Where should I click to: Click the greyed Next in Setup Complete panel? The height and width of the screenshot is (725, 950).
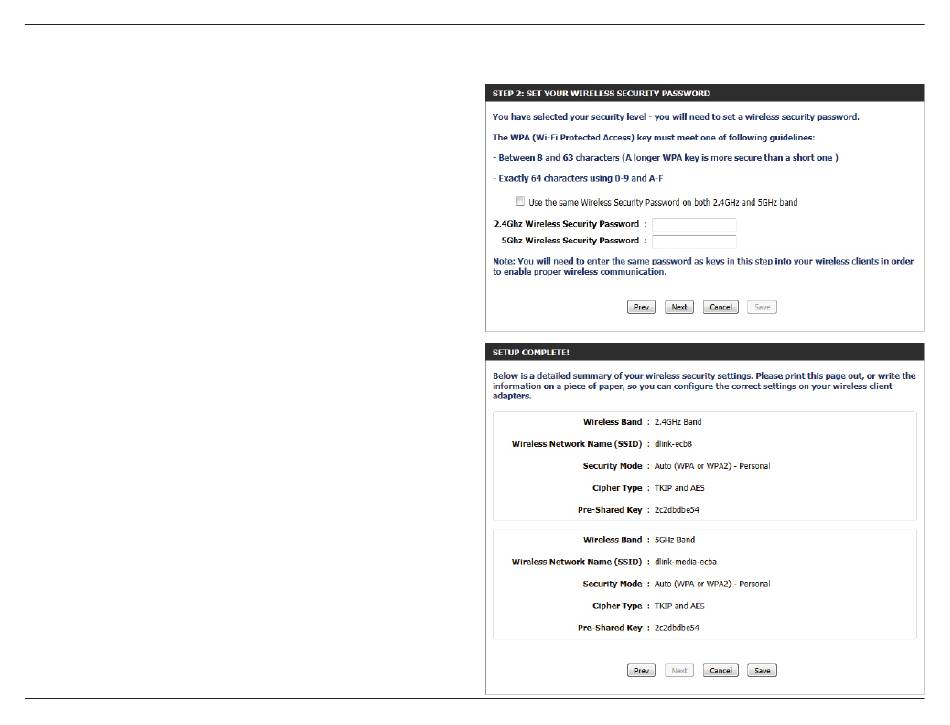[x=679, y=670]
